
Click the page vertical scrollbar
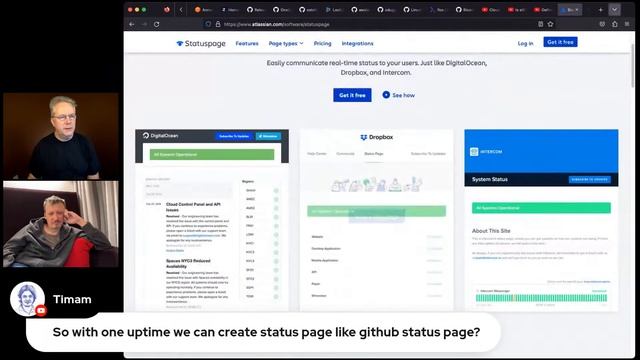point(633,65)
